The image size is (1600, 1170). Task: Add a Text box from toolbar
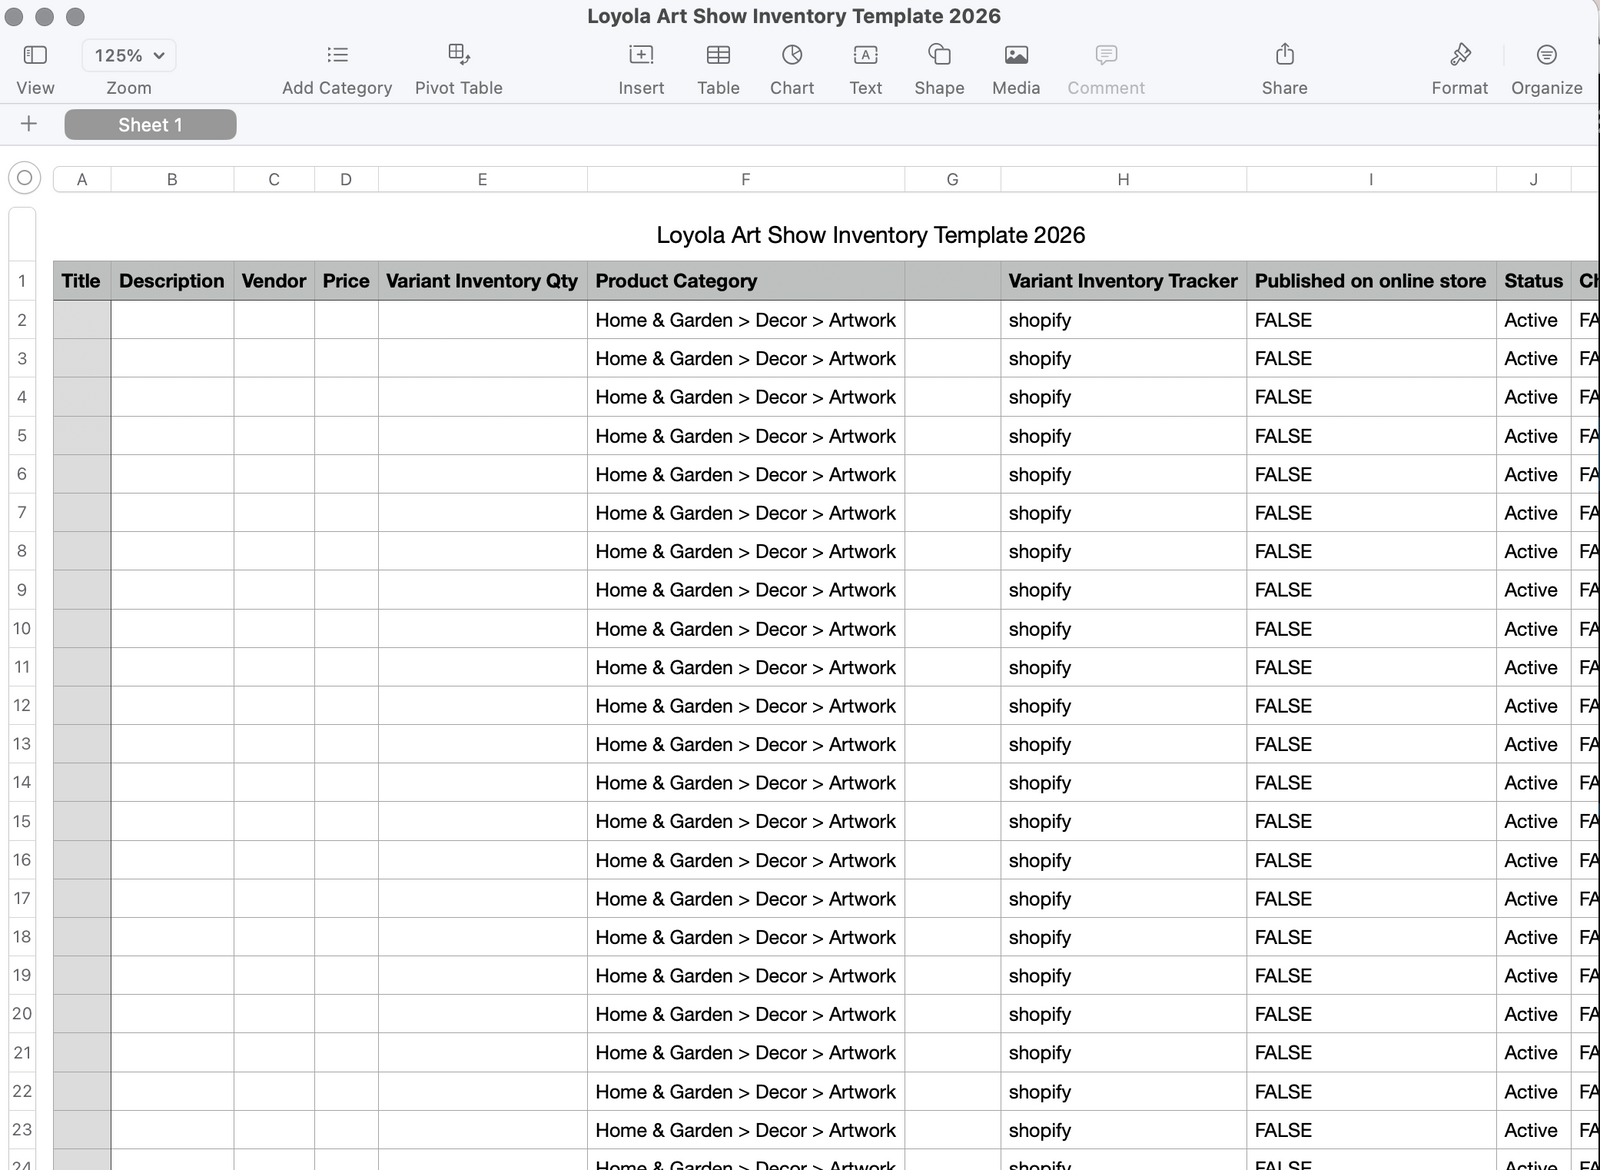pyautogui.click(x=866, y=55)
